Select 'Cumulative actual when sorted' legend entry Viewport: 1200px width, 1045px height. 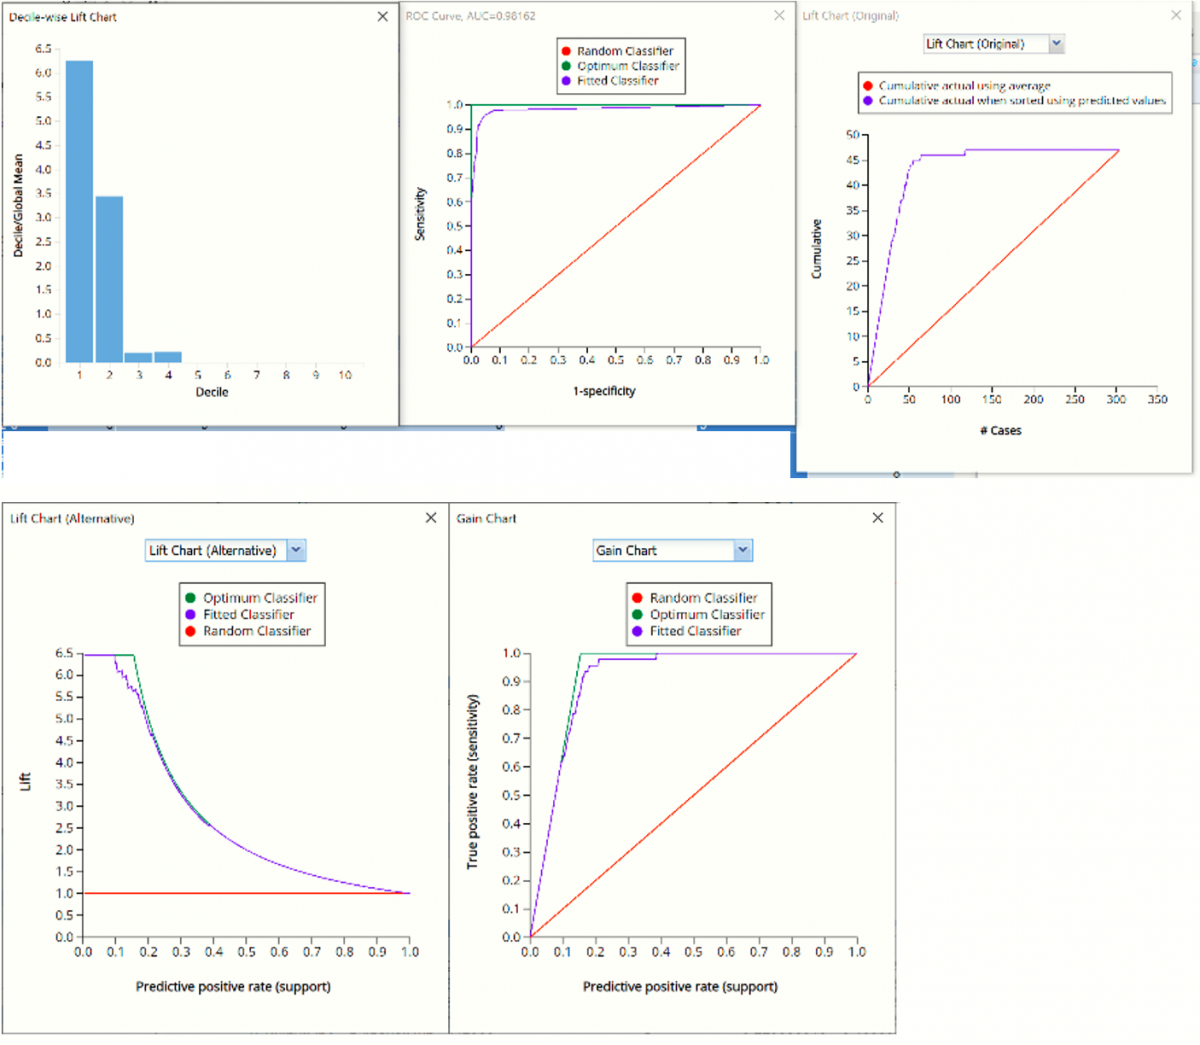tap(1021, 101)
